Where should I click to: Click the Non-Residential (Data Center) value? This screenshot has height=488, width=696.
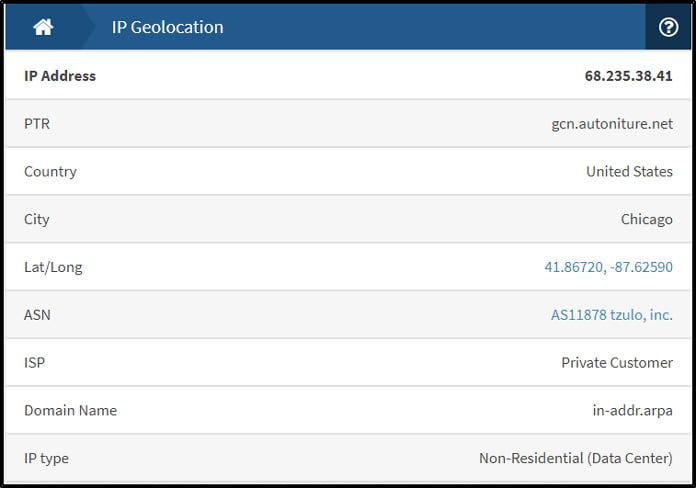click(576, 458)
